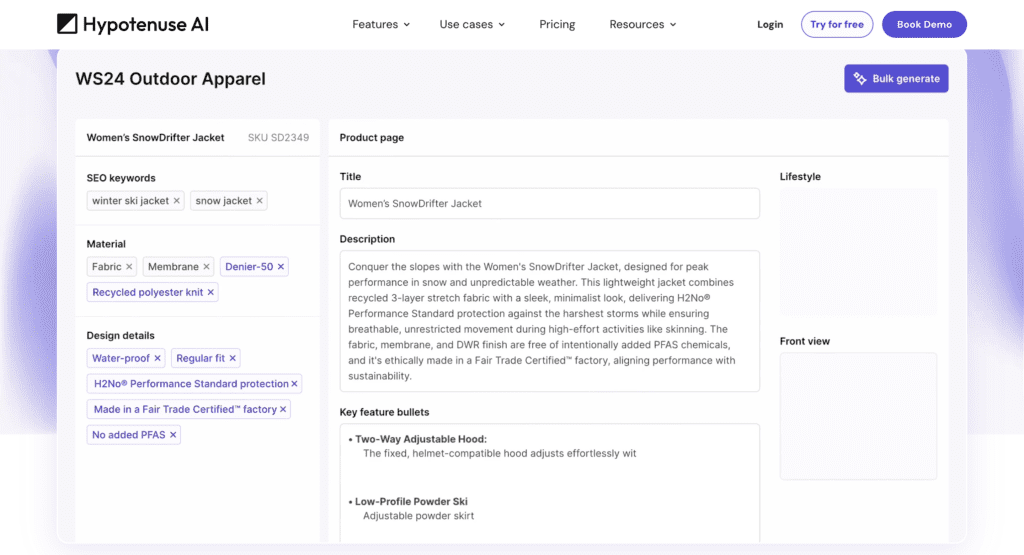This screenshot has height=555, width=1024.
Task: Go to the Pricing page
Action: 557,24
